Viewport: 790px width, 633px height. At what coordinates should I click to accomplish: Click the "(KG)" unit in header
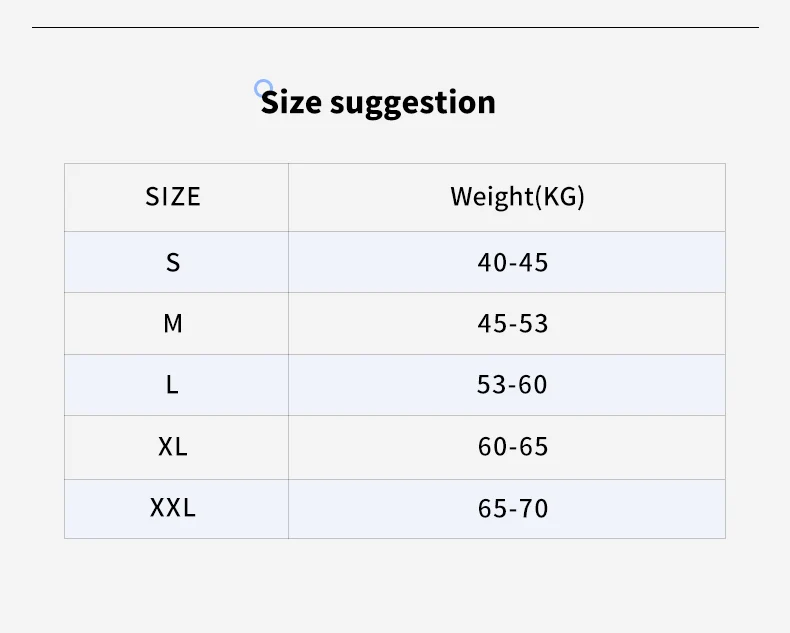pos(560,197)
